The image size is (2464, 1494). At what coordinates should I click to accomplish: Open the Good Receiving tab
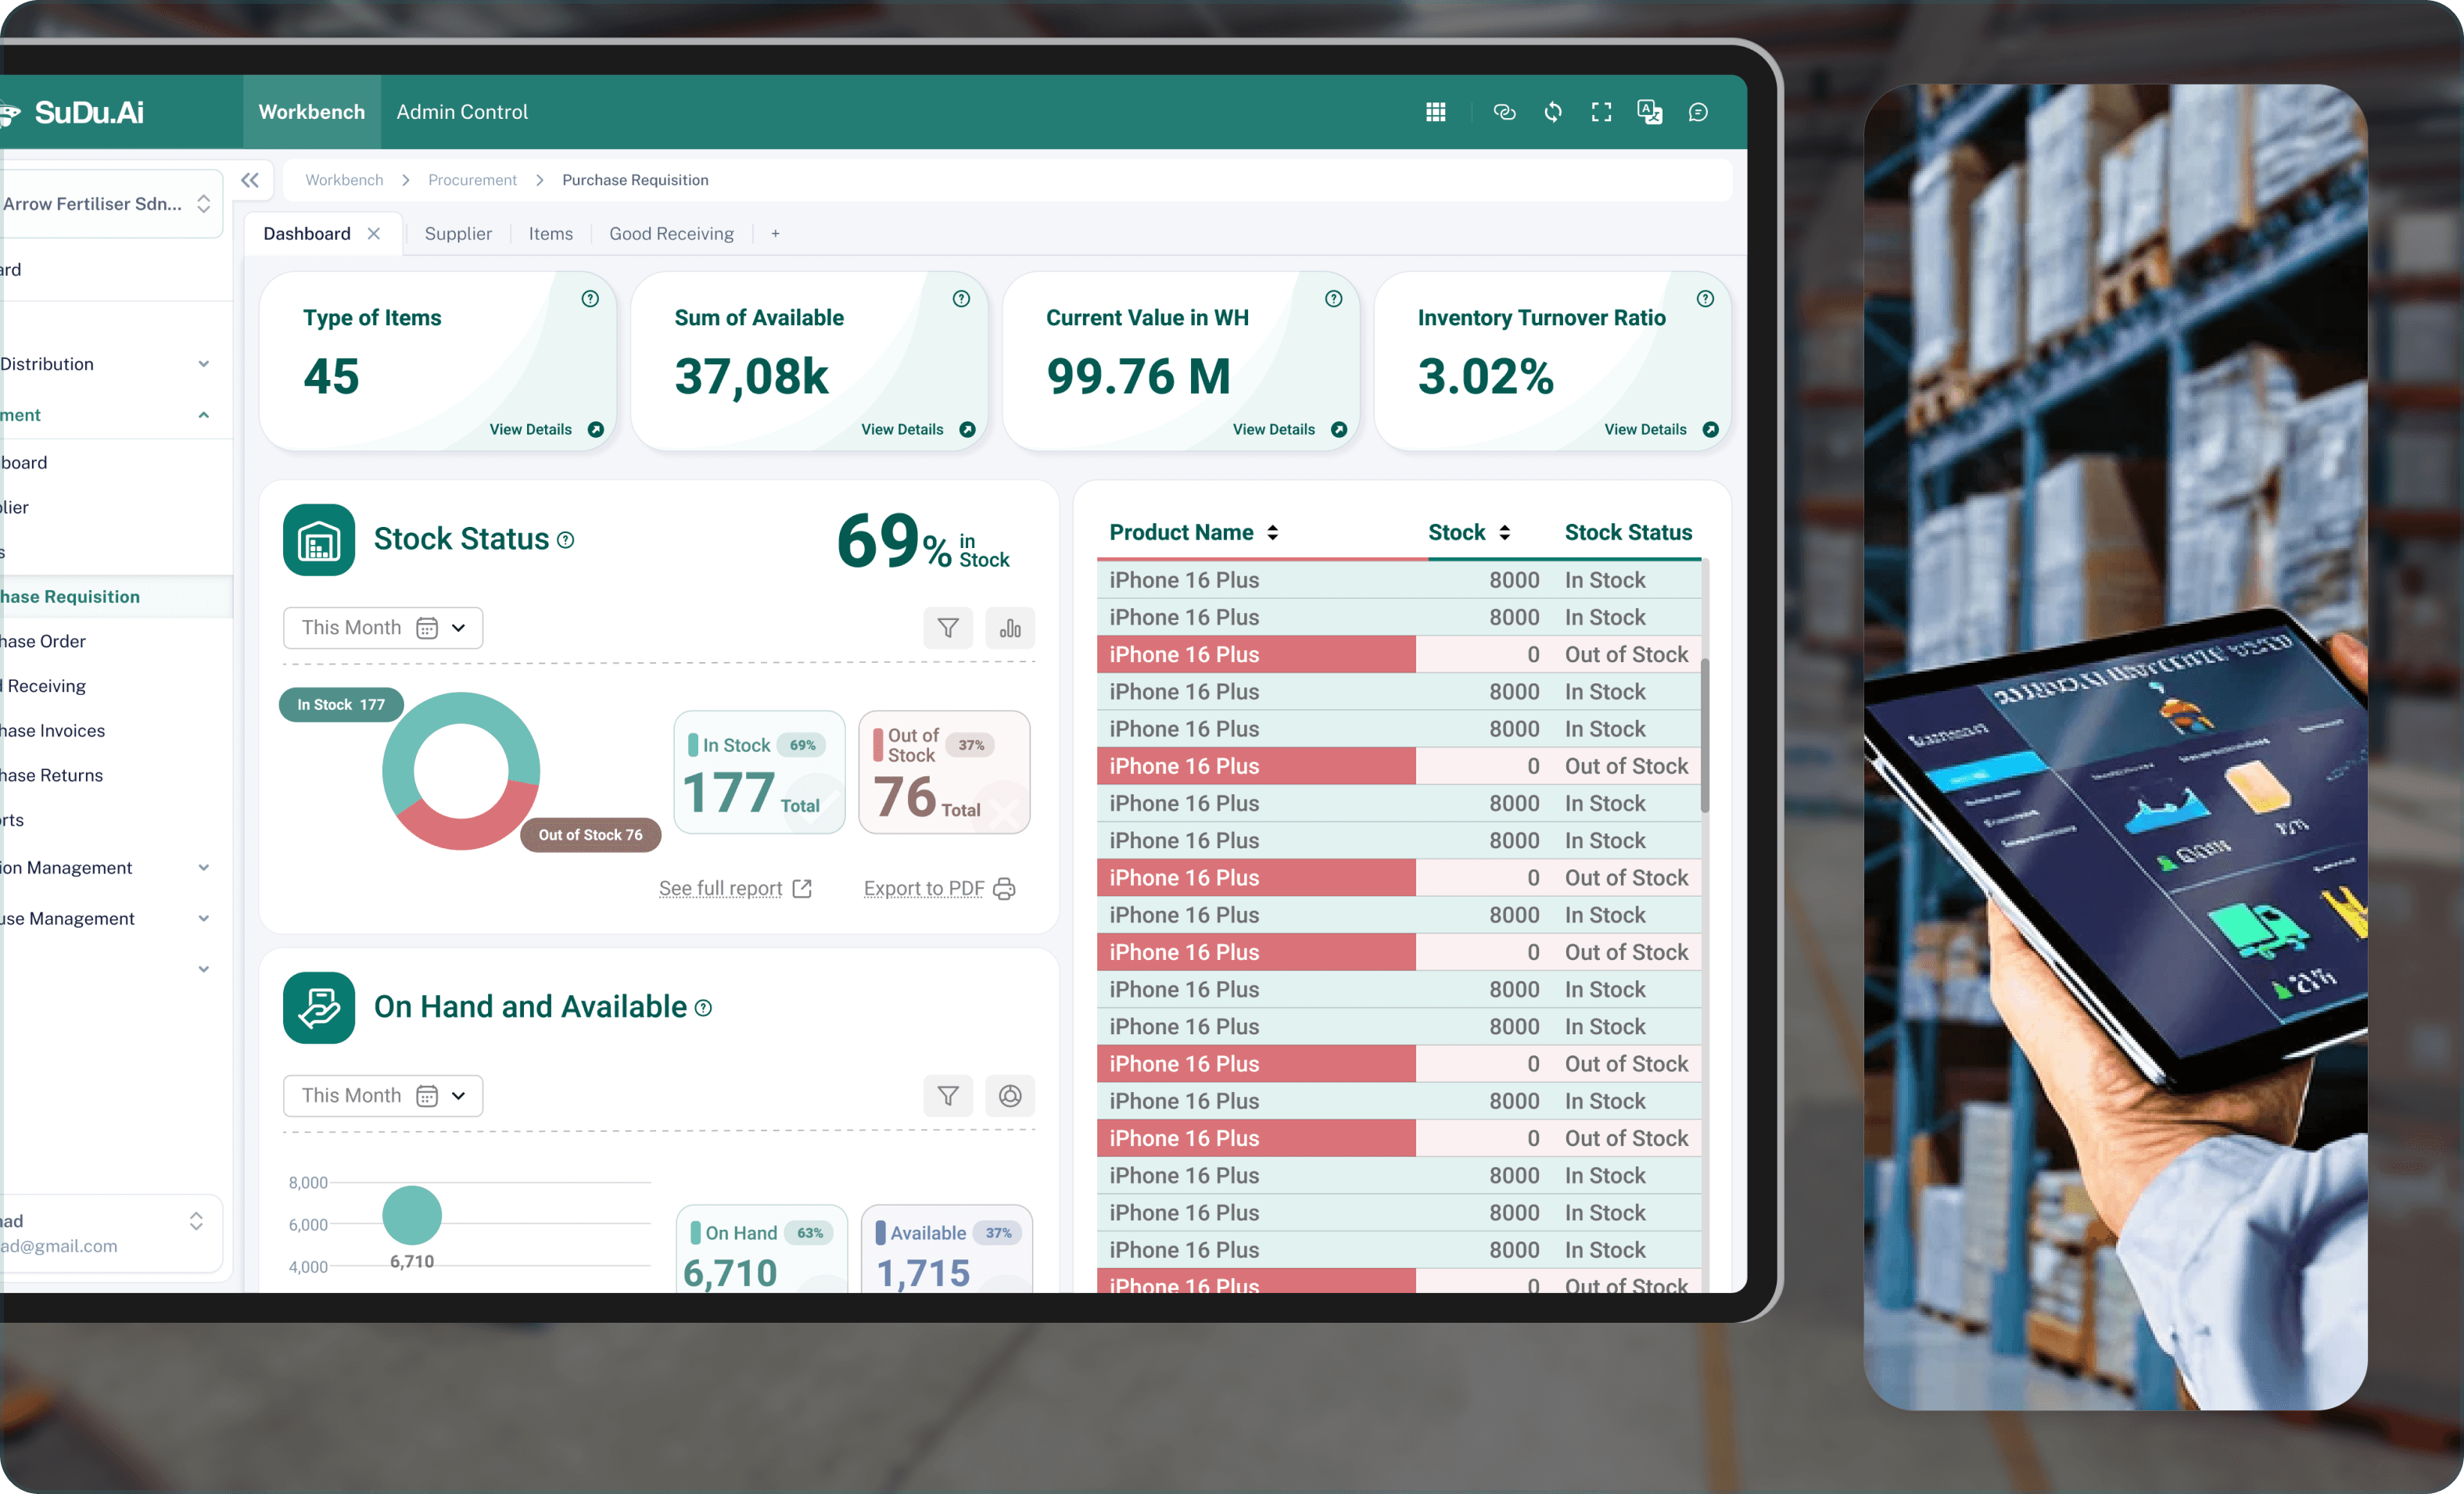672,233
